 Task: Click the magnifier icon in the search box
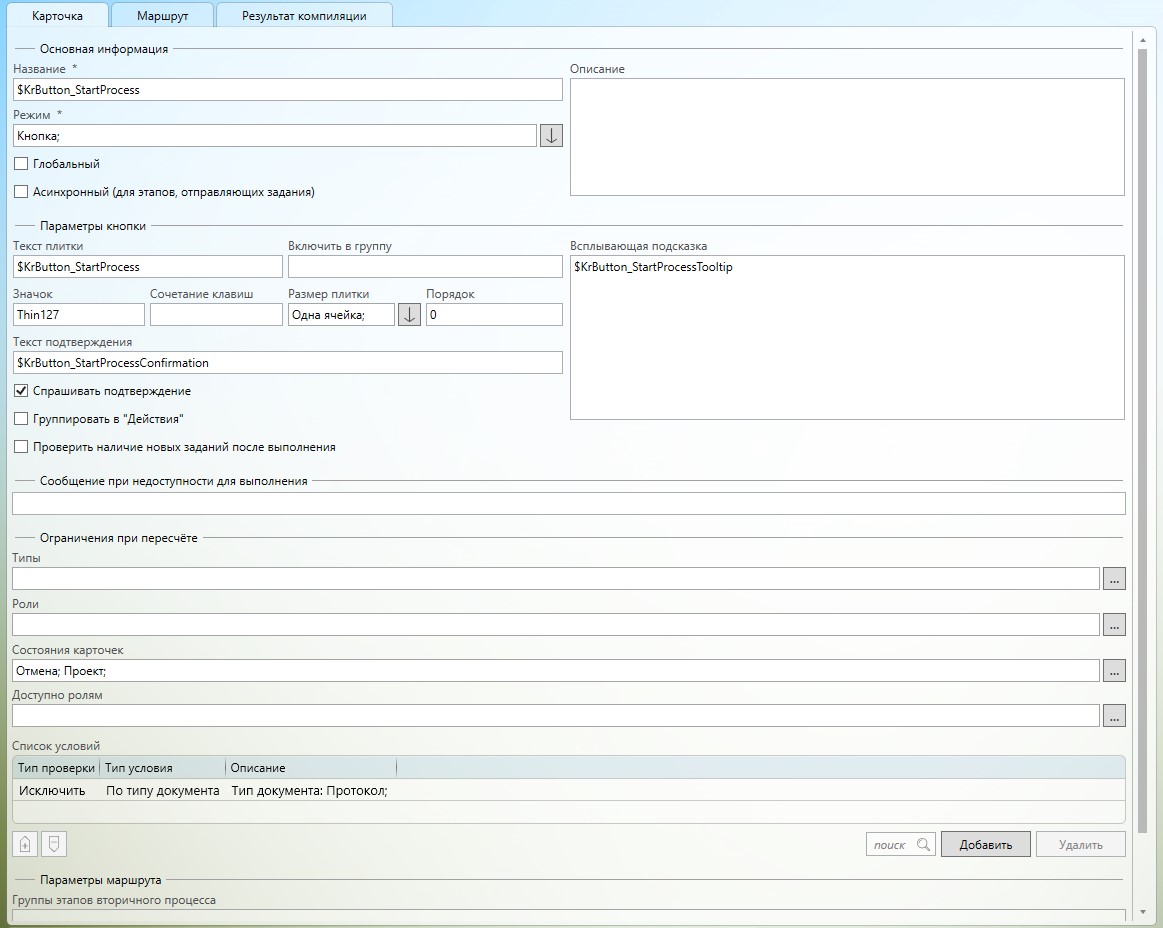pos(923,845)
